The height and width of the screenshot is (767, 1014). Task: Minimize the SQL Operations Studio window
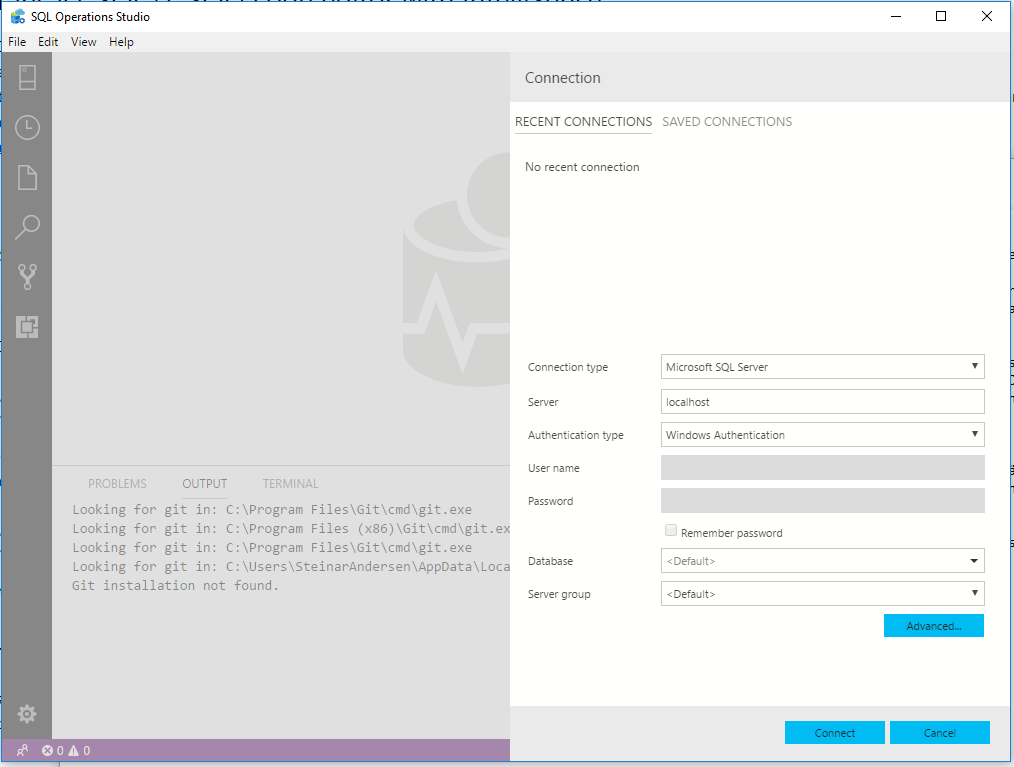coord(896,16)
